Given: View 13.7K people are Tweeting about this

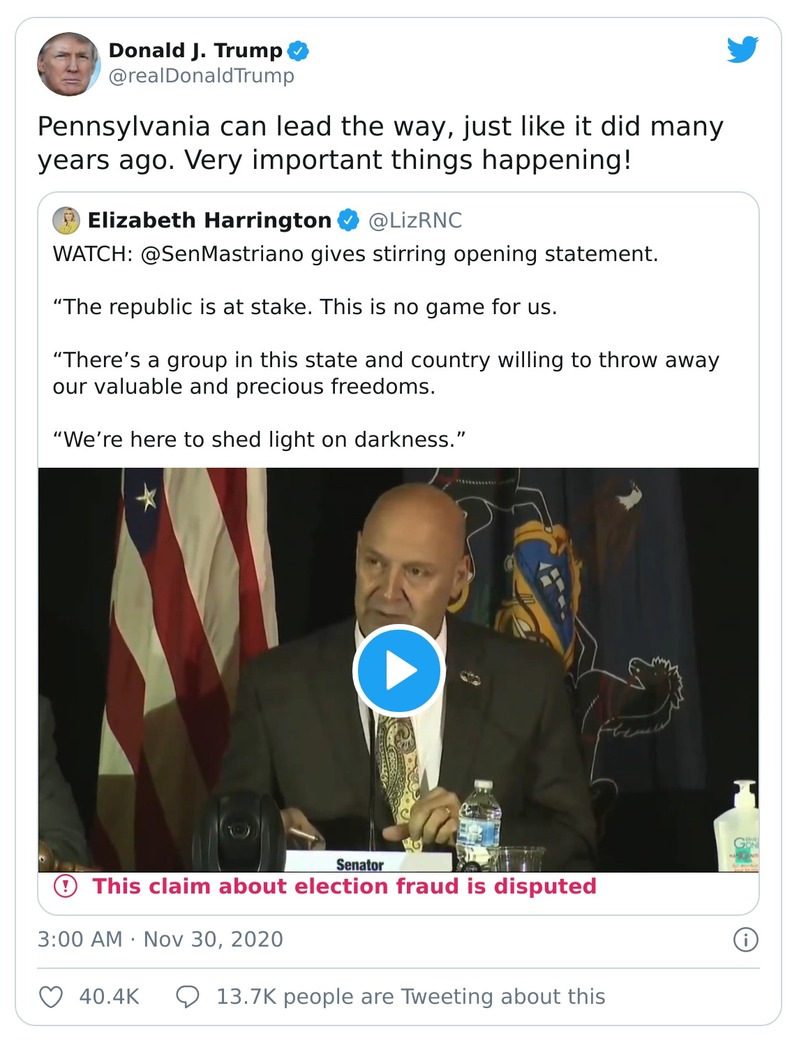Looking at the screenshot, I should (410, 996).
